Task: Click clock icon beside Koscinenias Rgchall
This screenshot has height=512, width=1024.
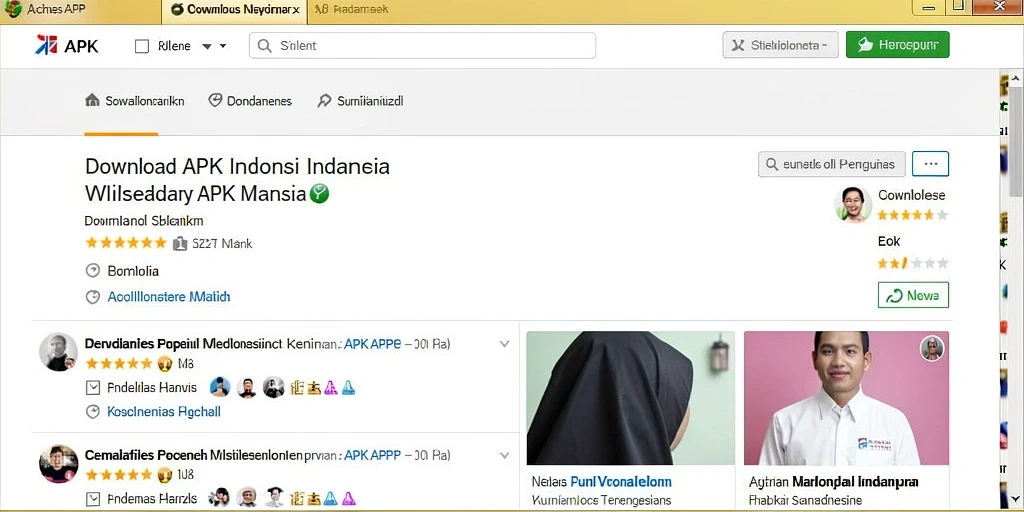Action: [93, 411]
